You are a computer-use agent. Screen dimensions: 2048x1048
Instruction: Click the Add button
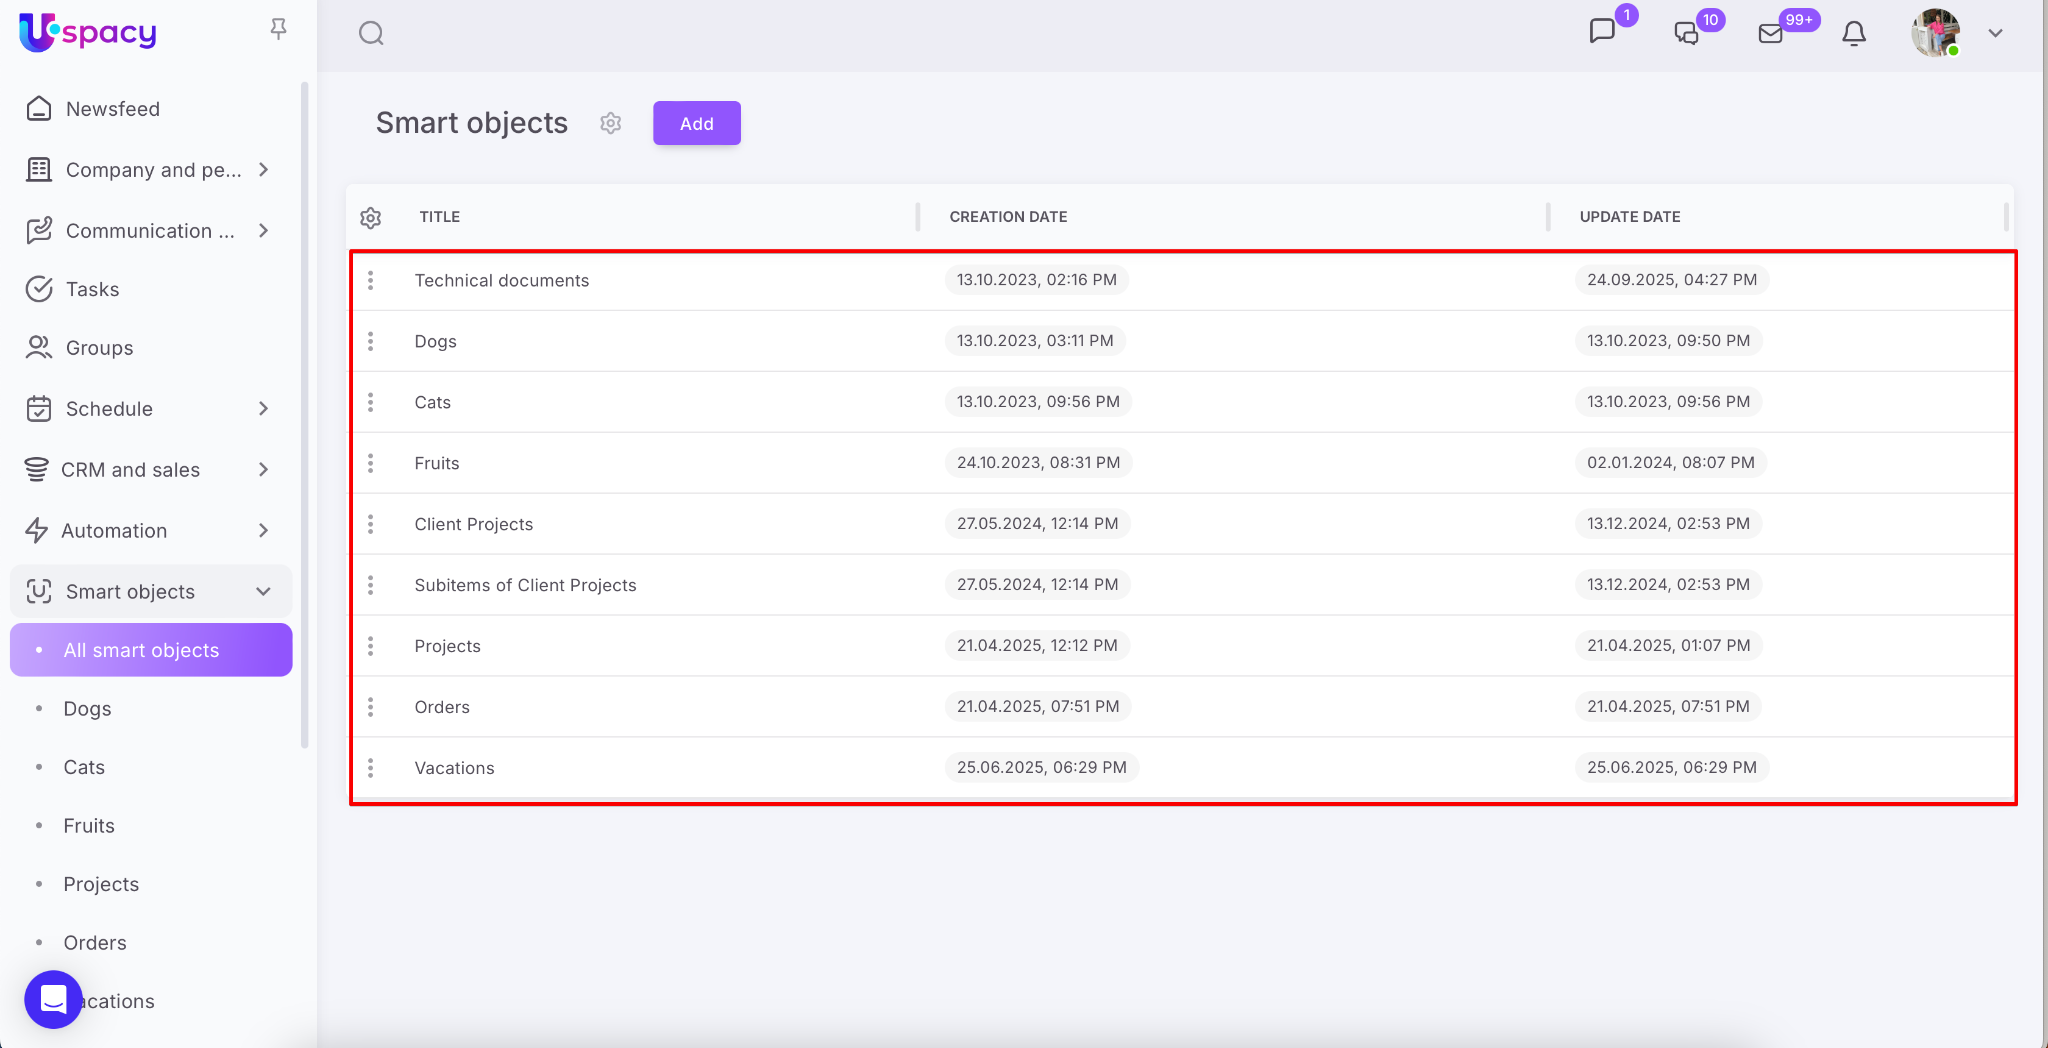click(697, 123)
